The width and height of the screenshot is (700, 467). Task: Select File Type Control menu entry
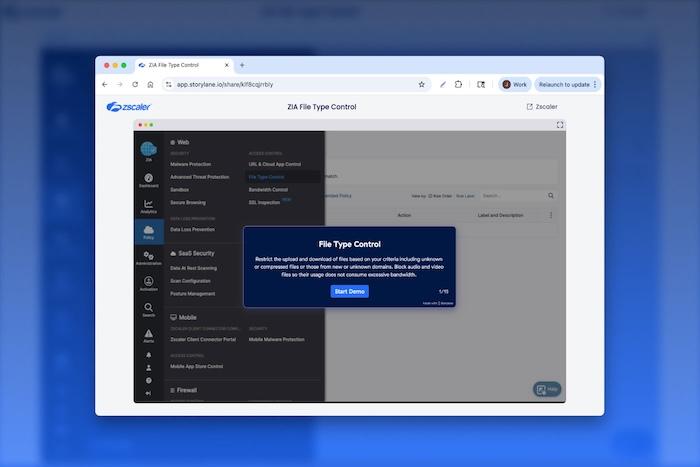(x=266, y=177)
